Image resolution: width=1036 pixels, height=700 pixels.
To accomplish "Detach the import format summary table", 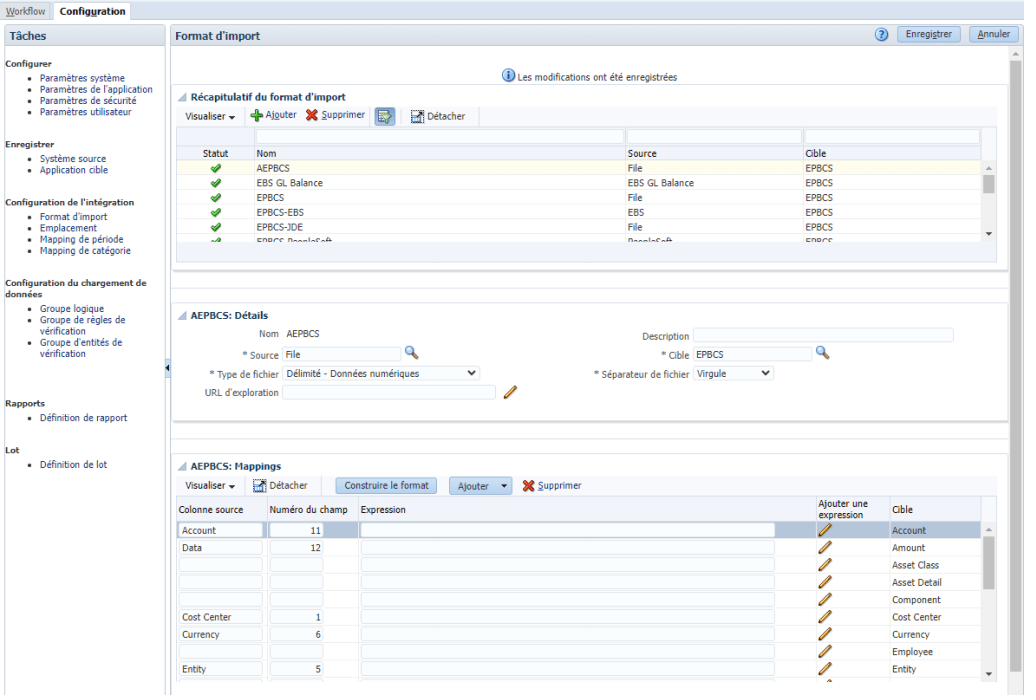I will pyautogui.click(x=437, y=116).
